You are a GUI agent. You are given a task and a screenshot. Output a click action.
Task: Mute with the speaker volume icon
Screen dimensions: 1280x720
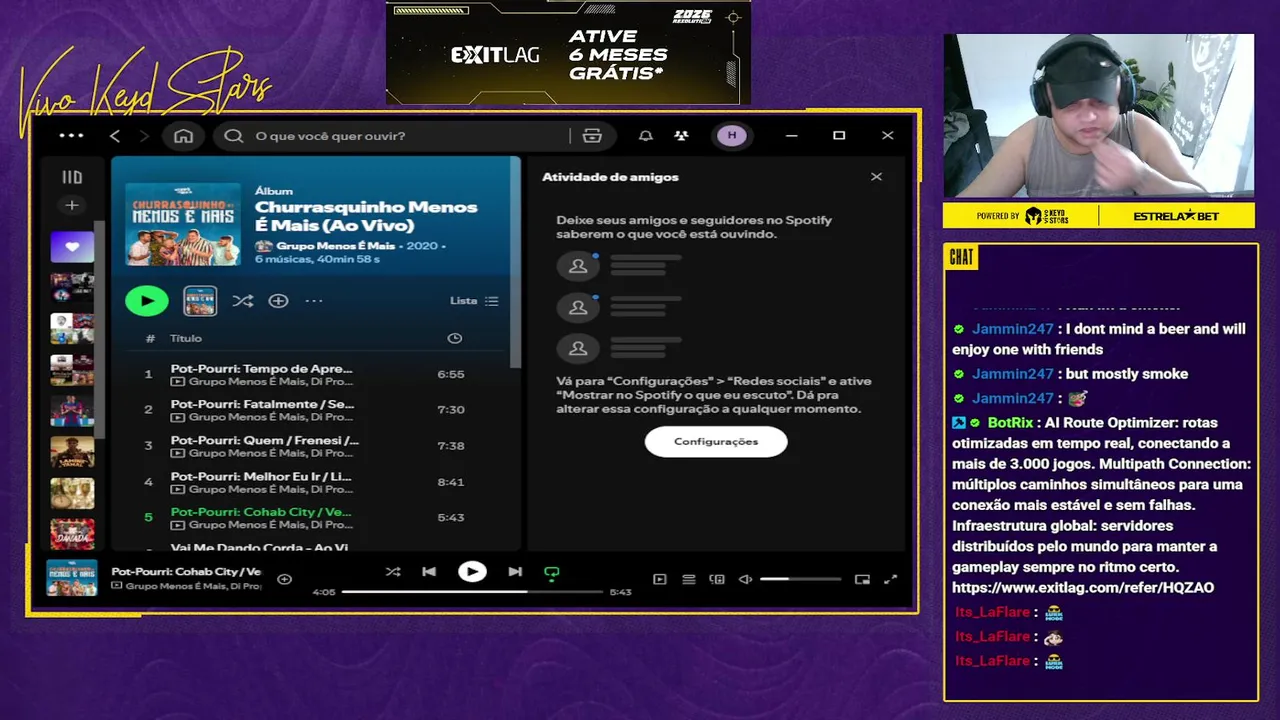[745, 579]
